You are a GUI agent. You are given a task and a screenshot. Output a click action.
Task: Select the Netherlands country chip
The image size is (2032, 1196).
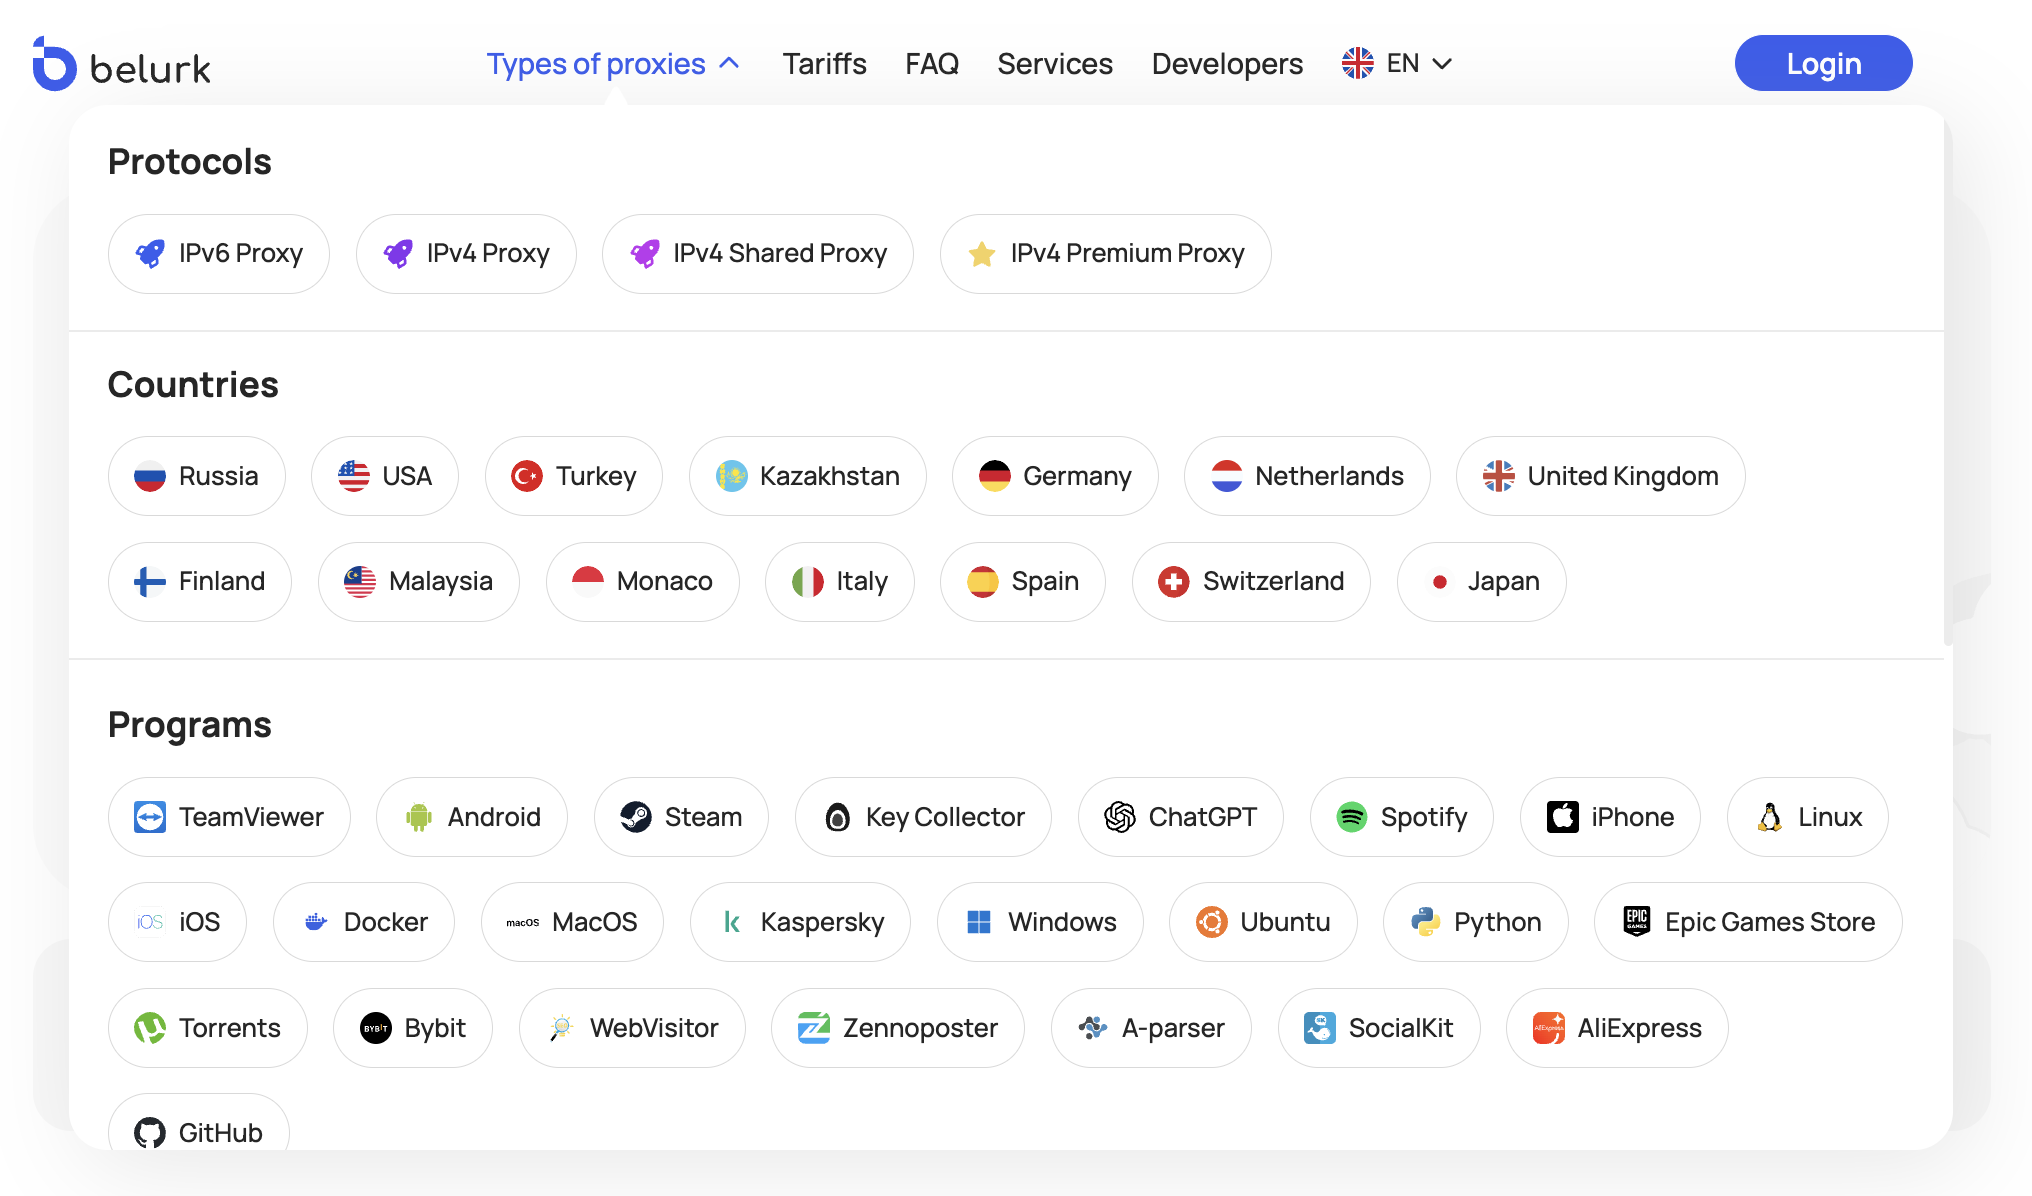click(x=1307, y=476)
